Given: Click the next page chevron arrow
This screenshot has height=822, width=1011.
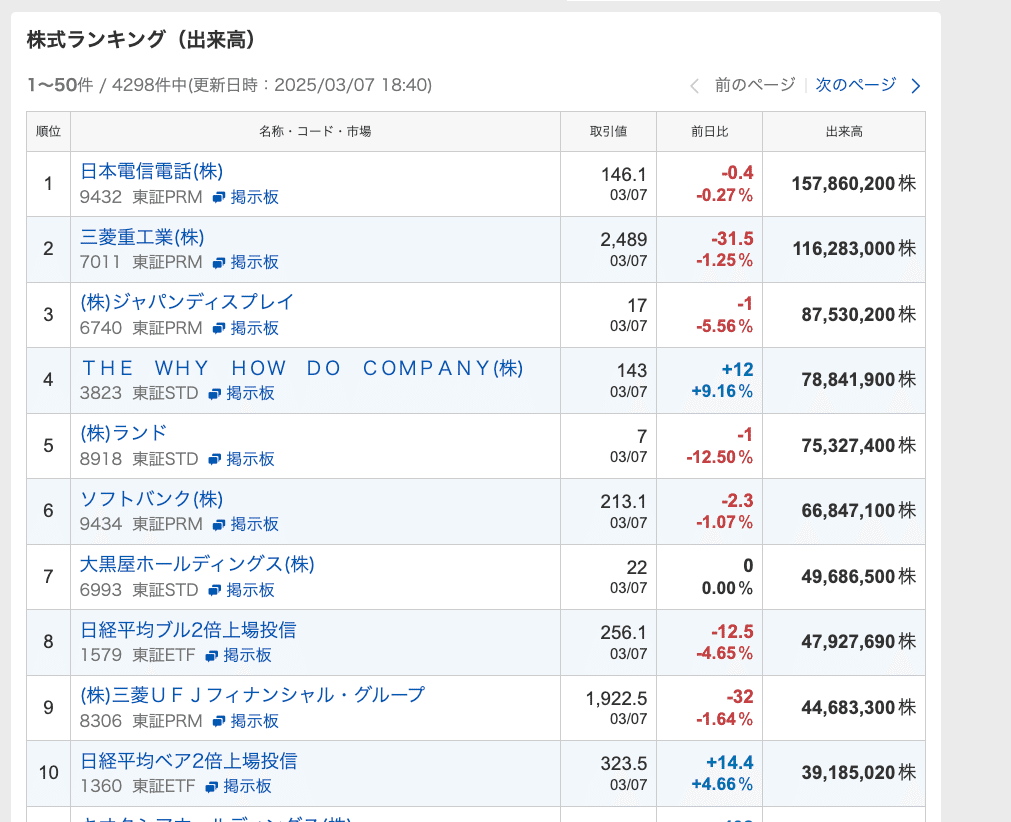Looking at the screenshot, I should 915,86.
